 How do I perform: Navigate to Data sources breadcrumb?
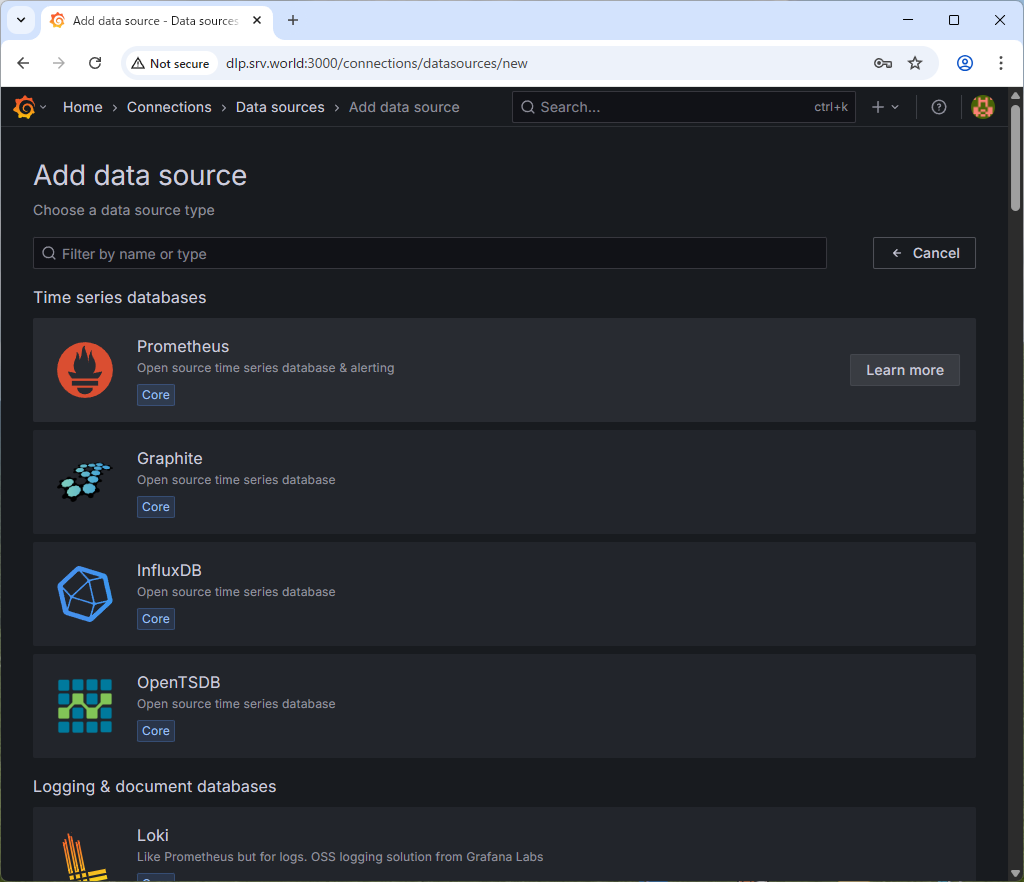click(x=280, y=107)
